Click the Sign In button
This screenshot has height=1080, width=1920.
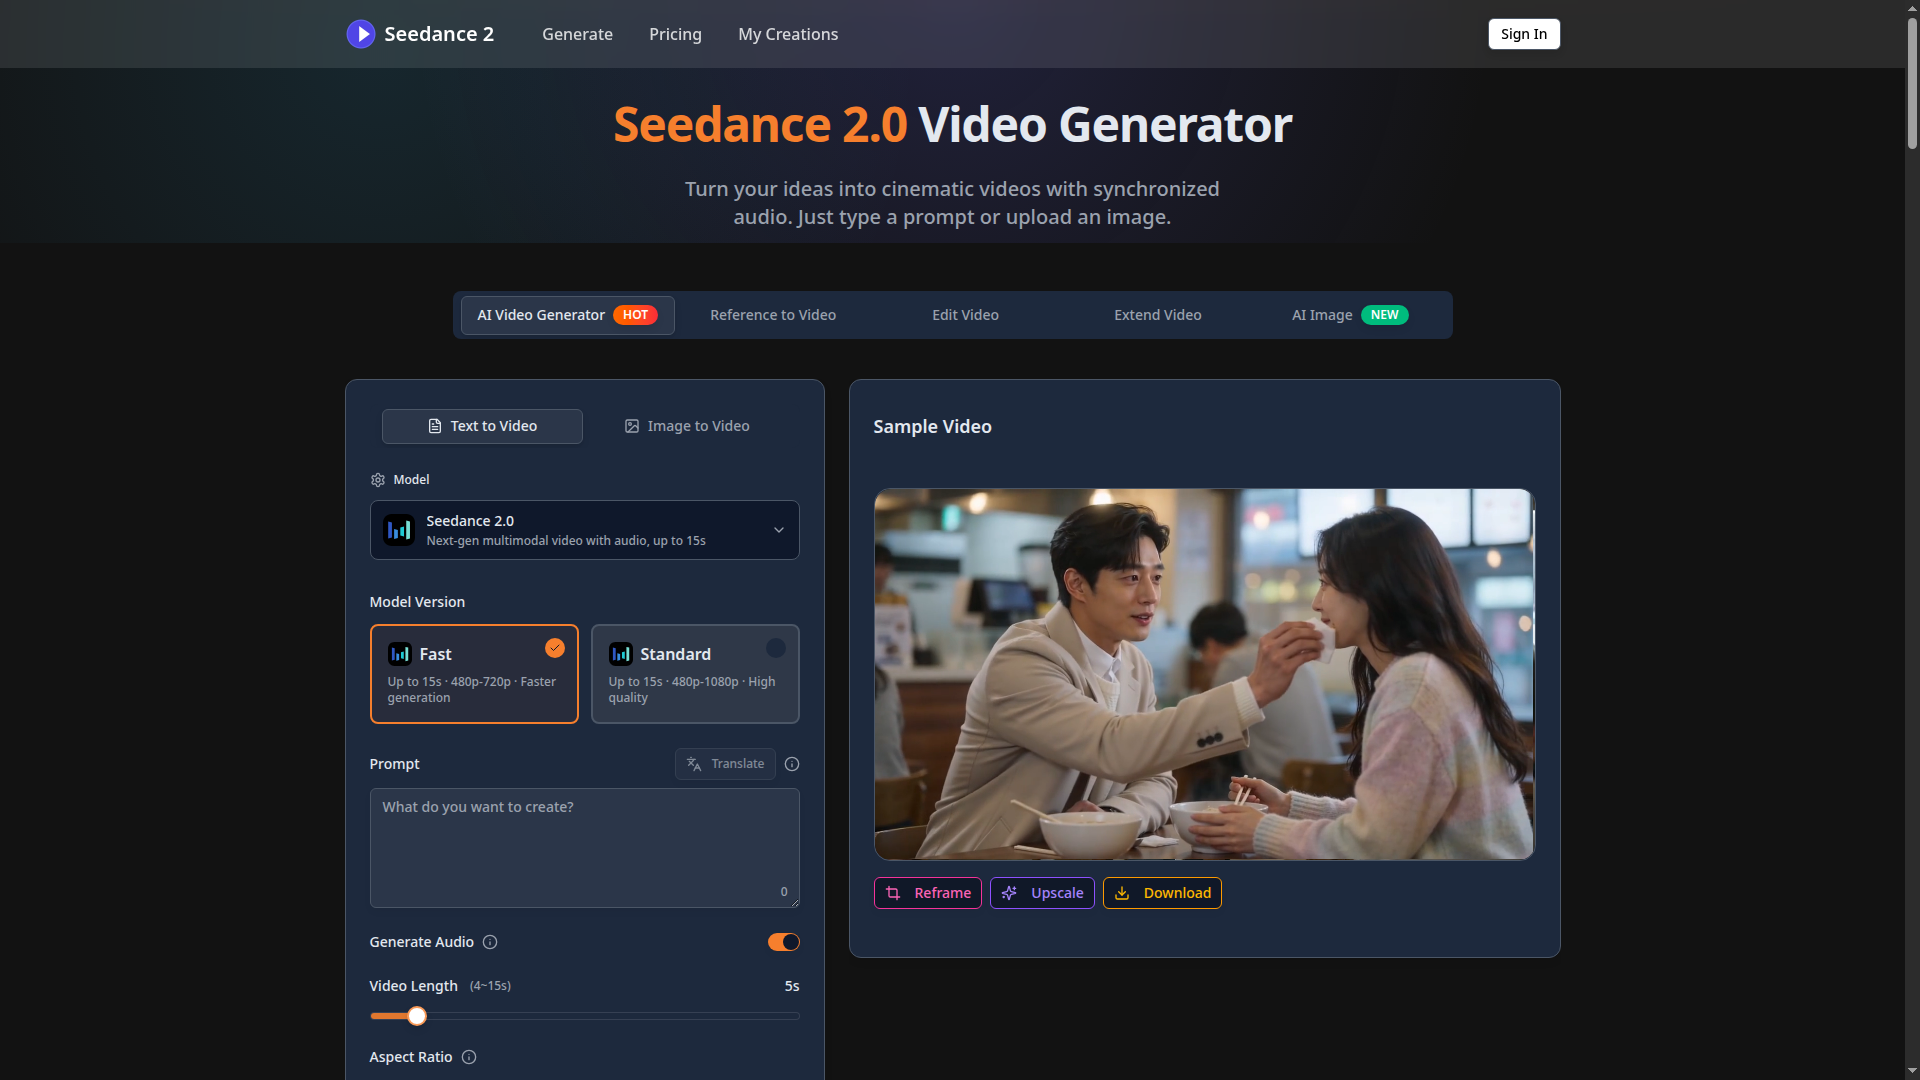1523,34
